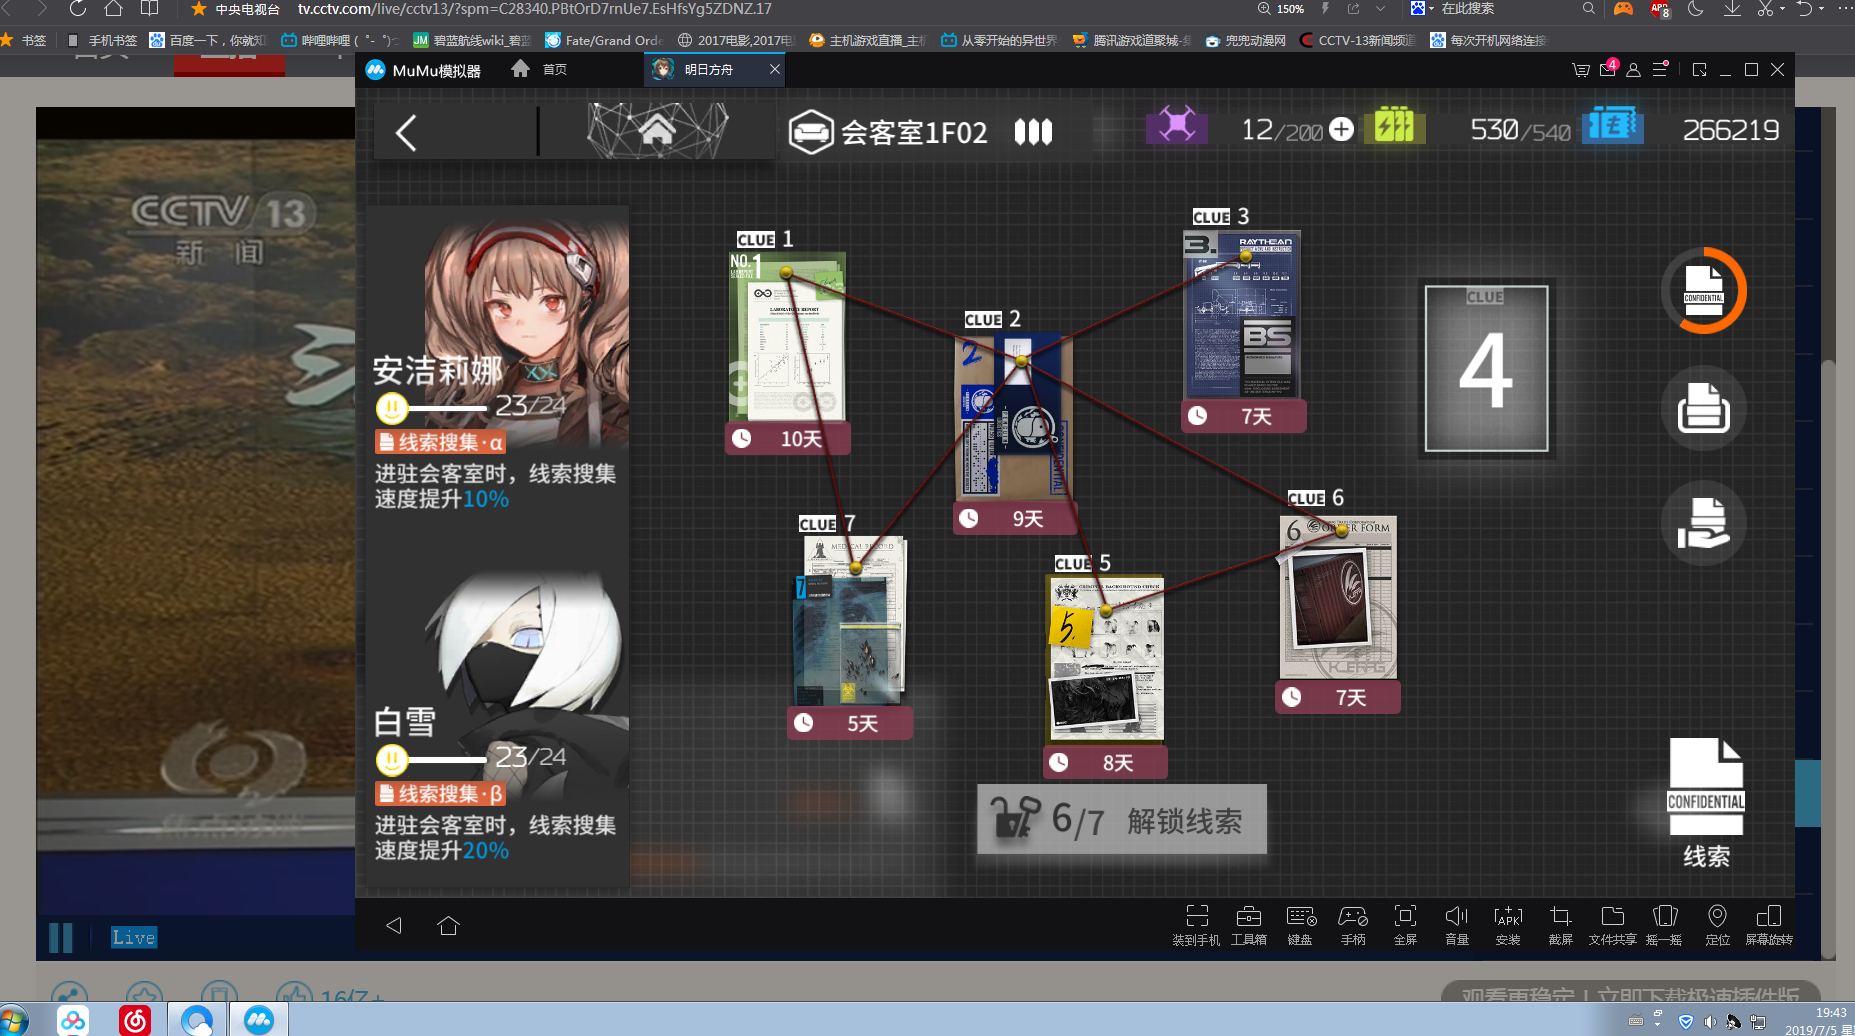The image size is (1855, 1036).
Task: Open the Fate/Grand Order bookmark
Action: [x=604, y=40]
